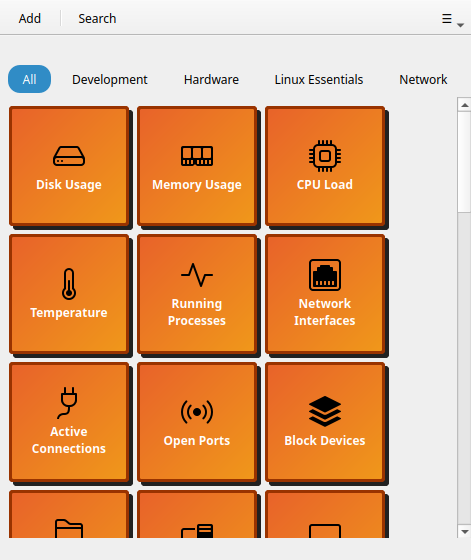
Task: Switch to the Development category
Action: click(x=110, y=79)
